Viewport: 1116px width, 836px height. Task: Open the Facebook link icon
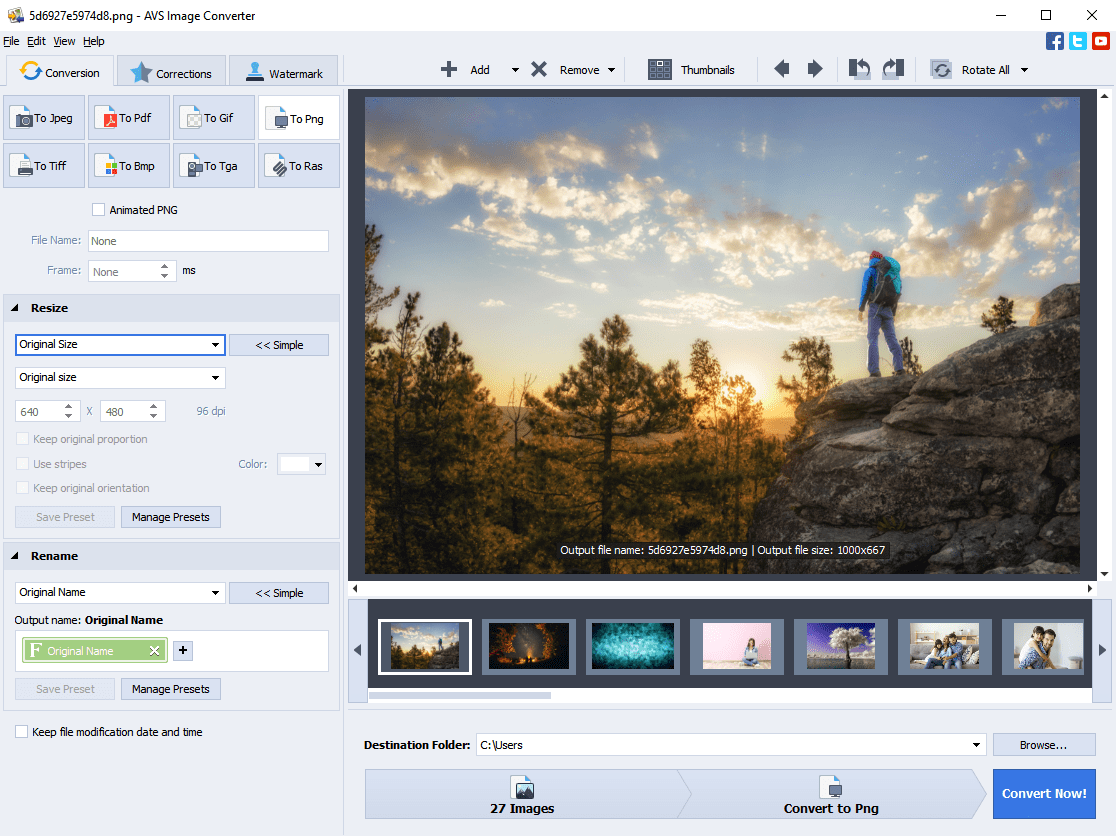point(1055,41)
